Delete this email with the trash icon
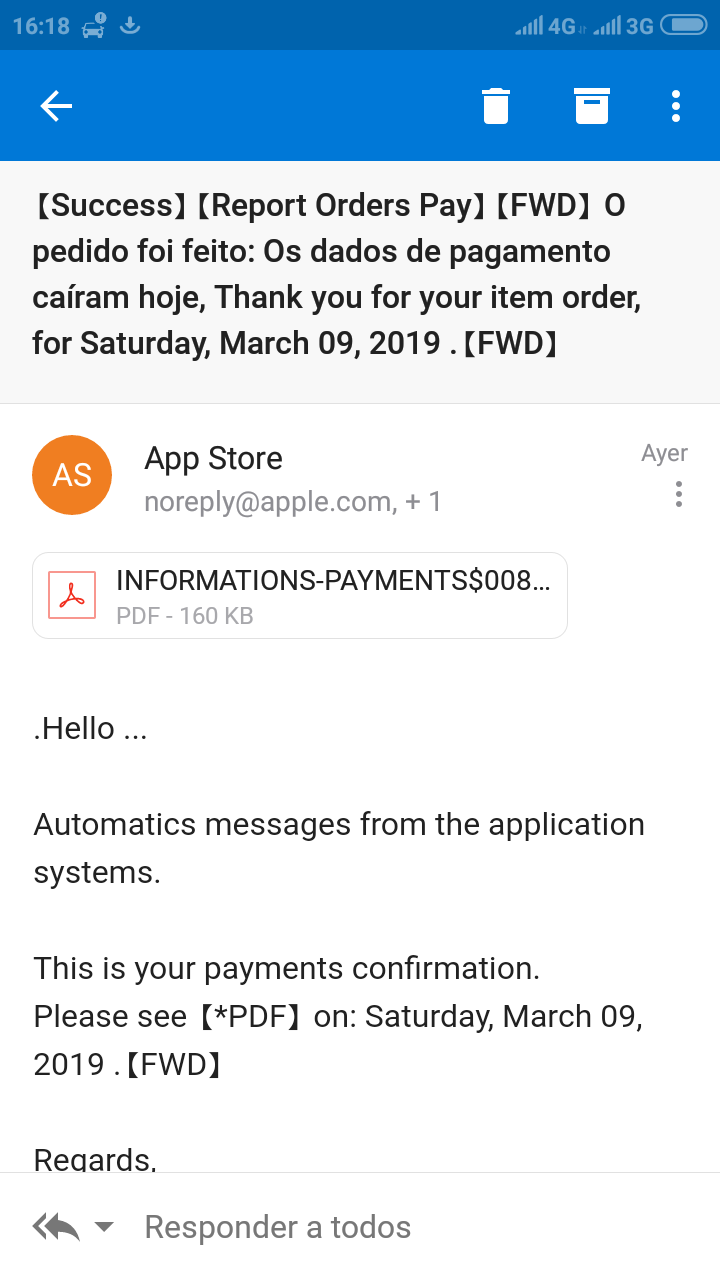The height and width of the screenshot is (1280, 720). (x=496, y=106)
